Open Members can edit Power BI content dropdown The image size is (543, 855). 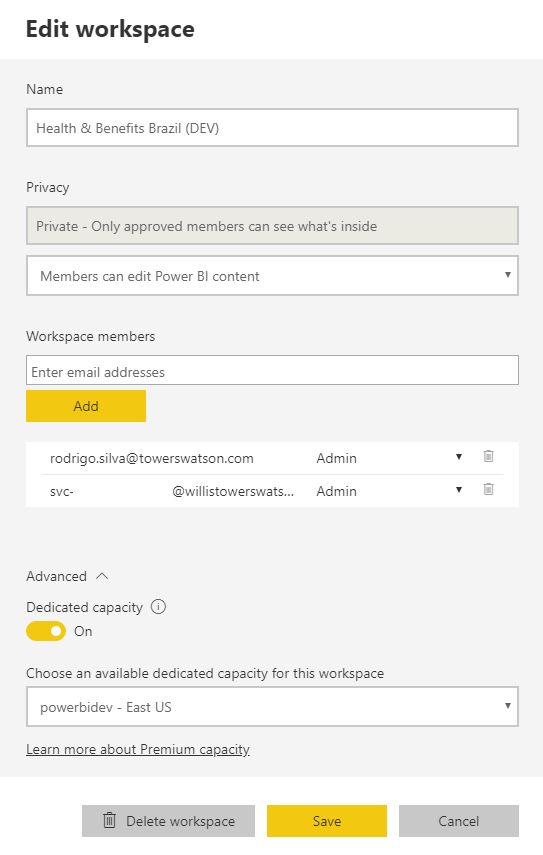pos(272,276)
